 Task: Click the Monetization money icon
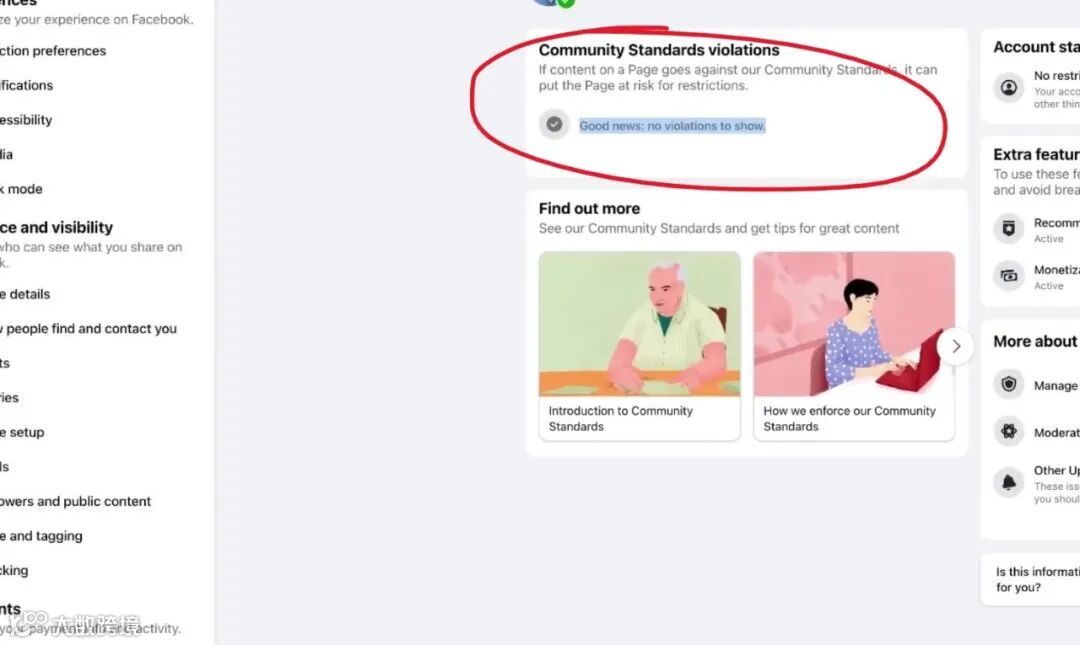pyautogui.click(x=1008, y=276)
